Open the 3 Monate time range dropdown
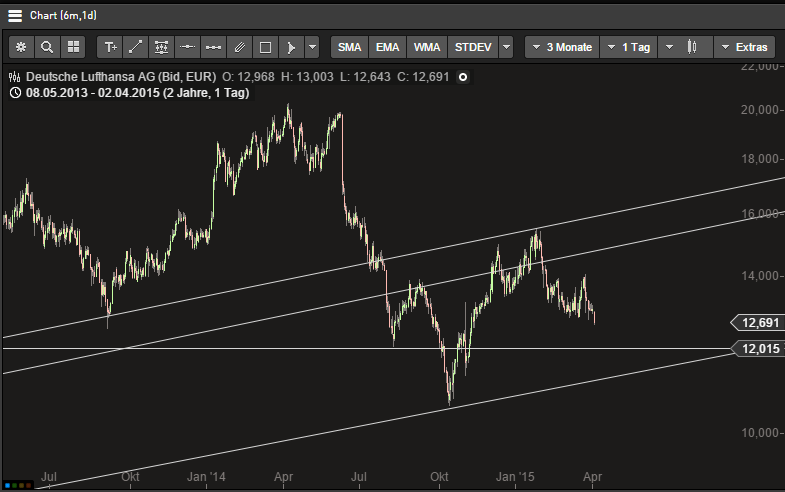Viewport: 785px width, 492px height. pyautogui.click(x=561, y=47)
